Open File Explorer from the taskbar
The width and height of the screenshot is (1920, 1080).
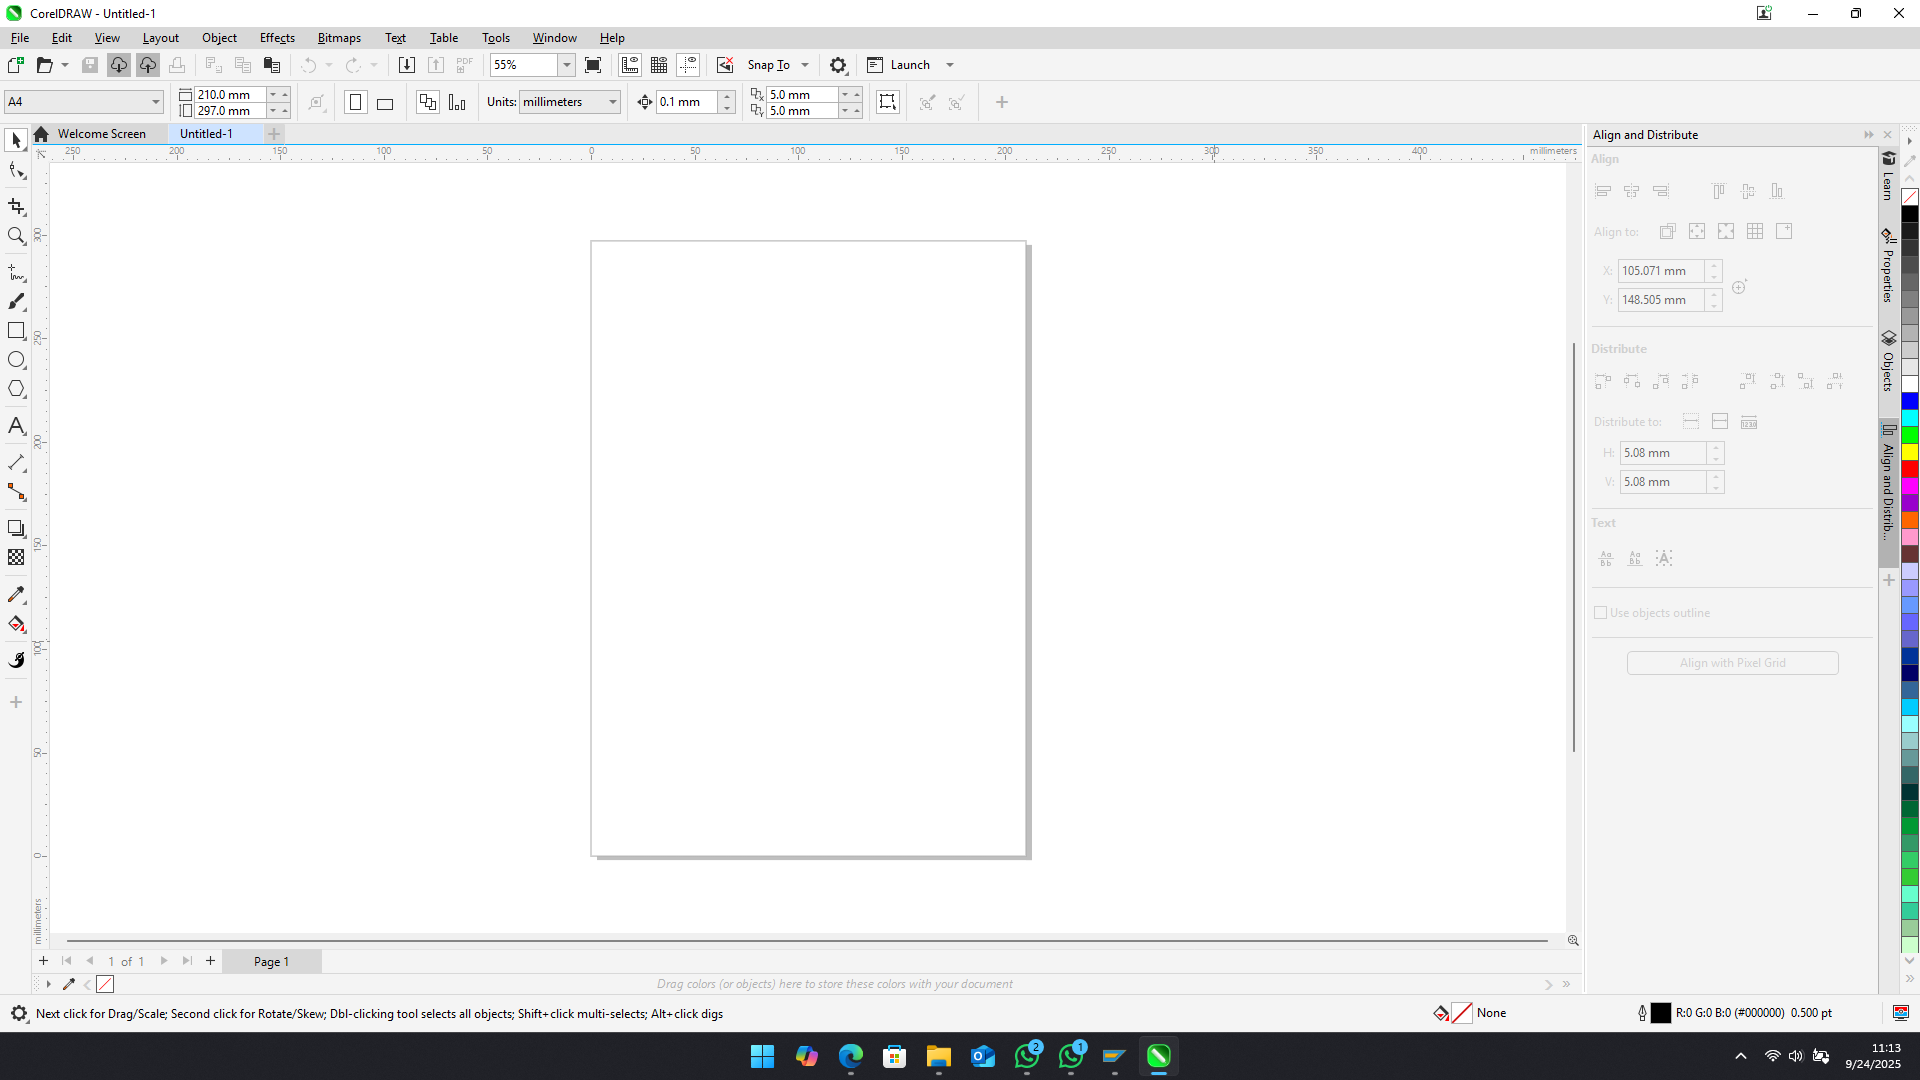(x=938, y=1057)
